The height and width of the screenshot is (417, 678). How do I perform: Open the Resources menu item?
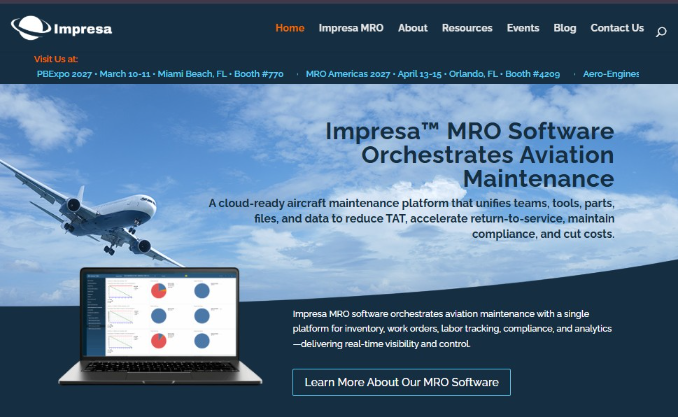point(467,28)
